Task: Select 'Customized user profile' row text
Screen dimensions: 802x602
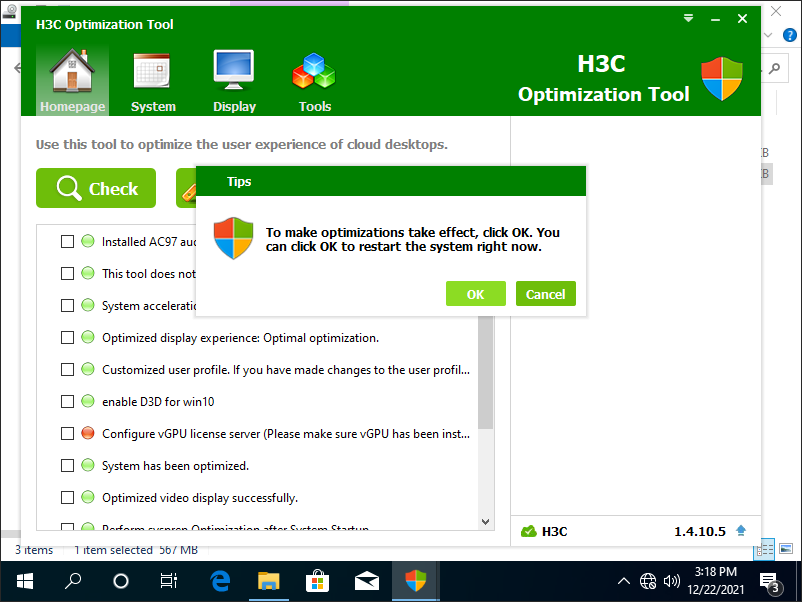Action: point(286,370)
